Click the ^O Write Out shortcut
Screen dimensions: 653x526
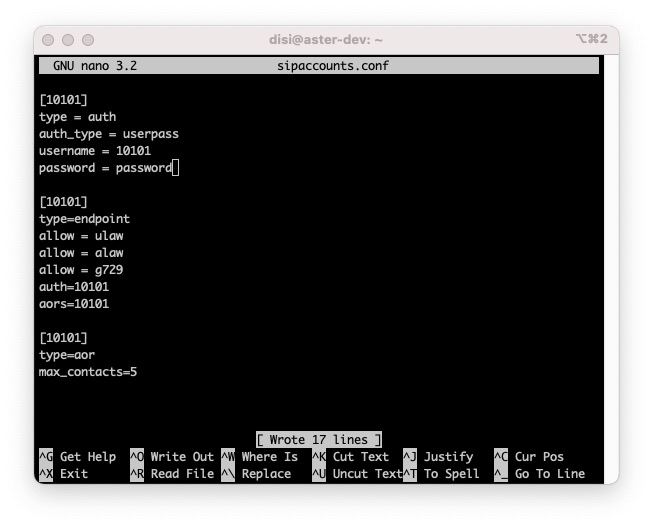[172, 457]
